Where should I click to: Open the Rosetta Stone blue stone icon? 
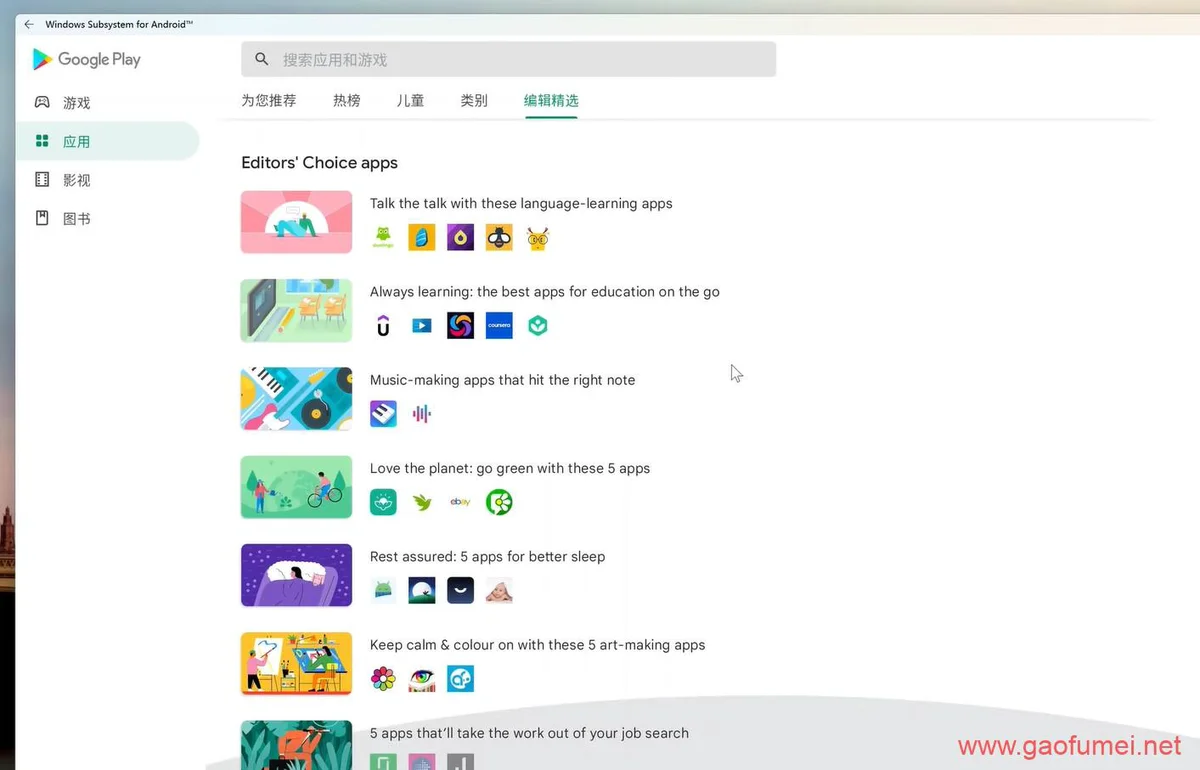tap(422, 237)
